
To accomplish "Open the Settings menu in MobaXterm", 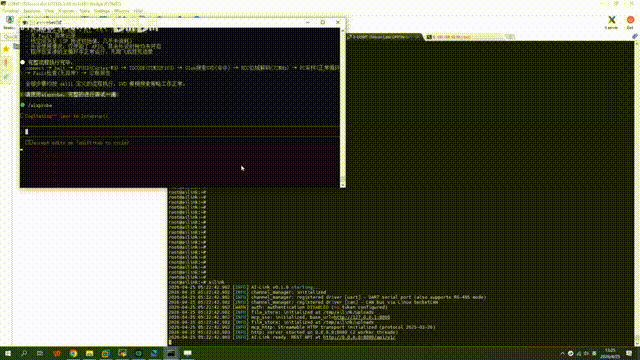I will click(x=102, y=11).
